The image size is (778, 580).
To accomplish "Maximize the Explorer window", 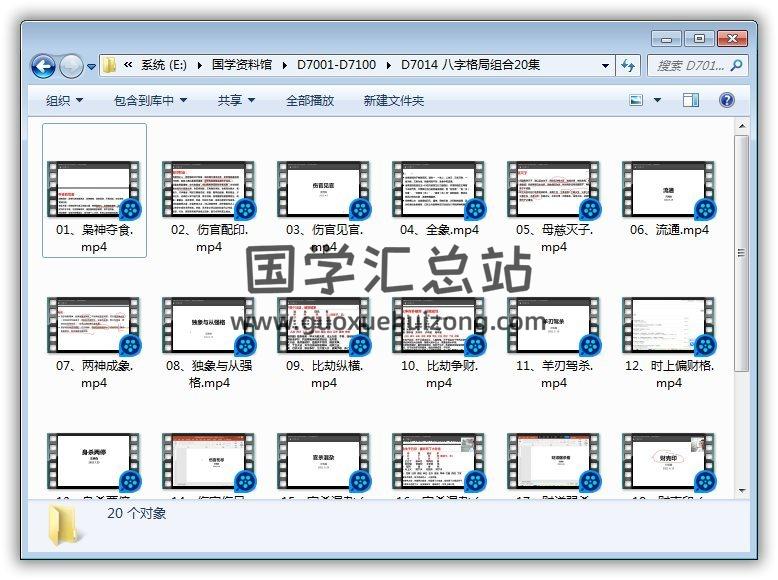I will [699, 39].
